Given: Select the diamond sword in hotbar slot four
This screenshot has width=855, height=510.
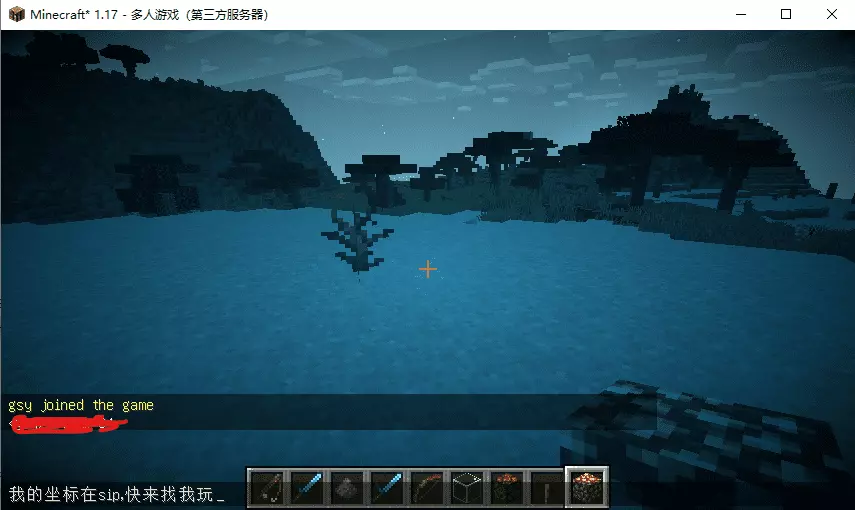Looking at the screenshot, I should tap(387, 487).
